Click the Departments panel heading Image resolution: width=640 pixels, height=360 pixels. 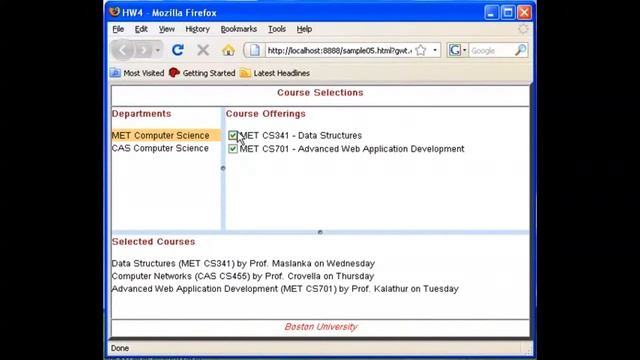click(142, 114)
